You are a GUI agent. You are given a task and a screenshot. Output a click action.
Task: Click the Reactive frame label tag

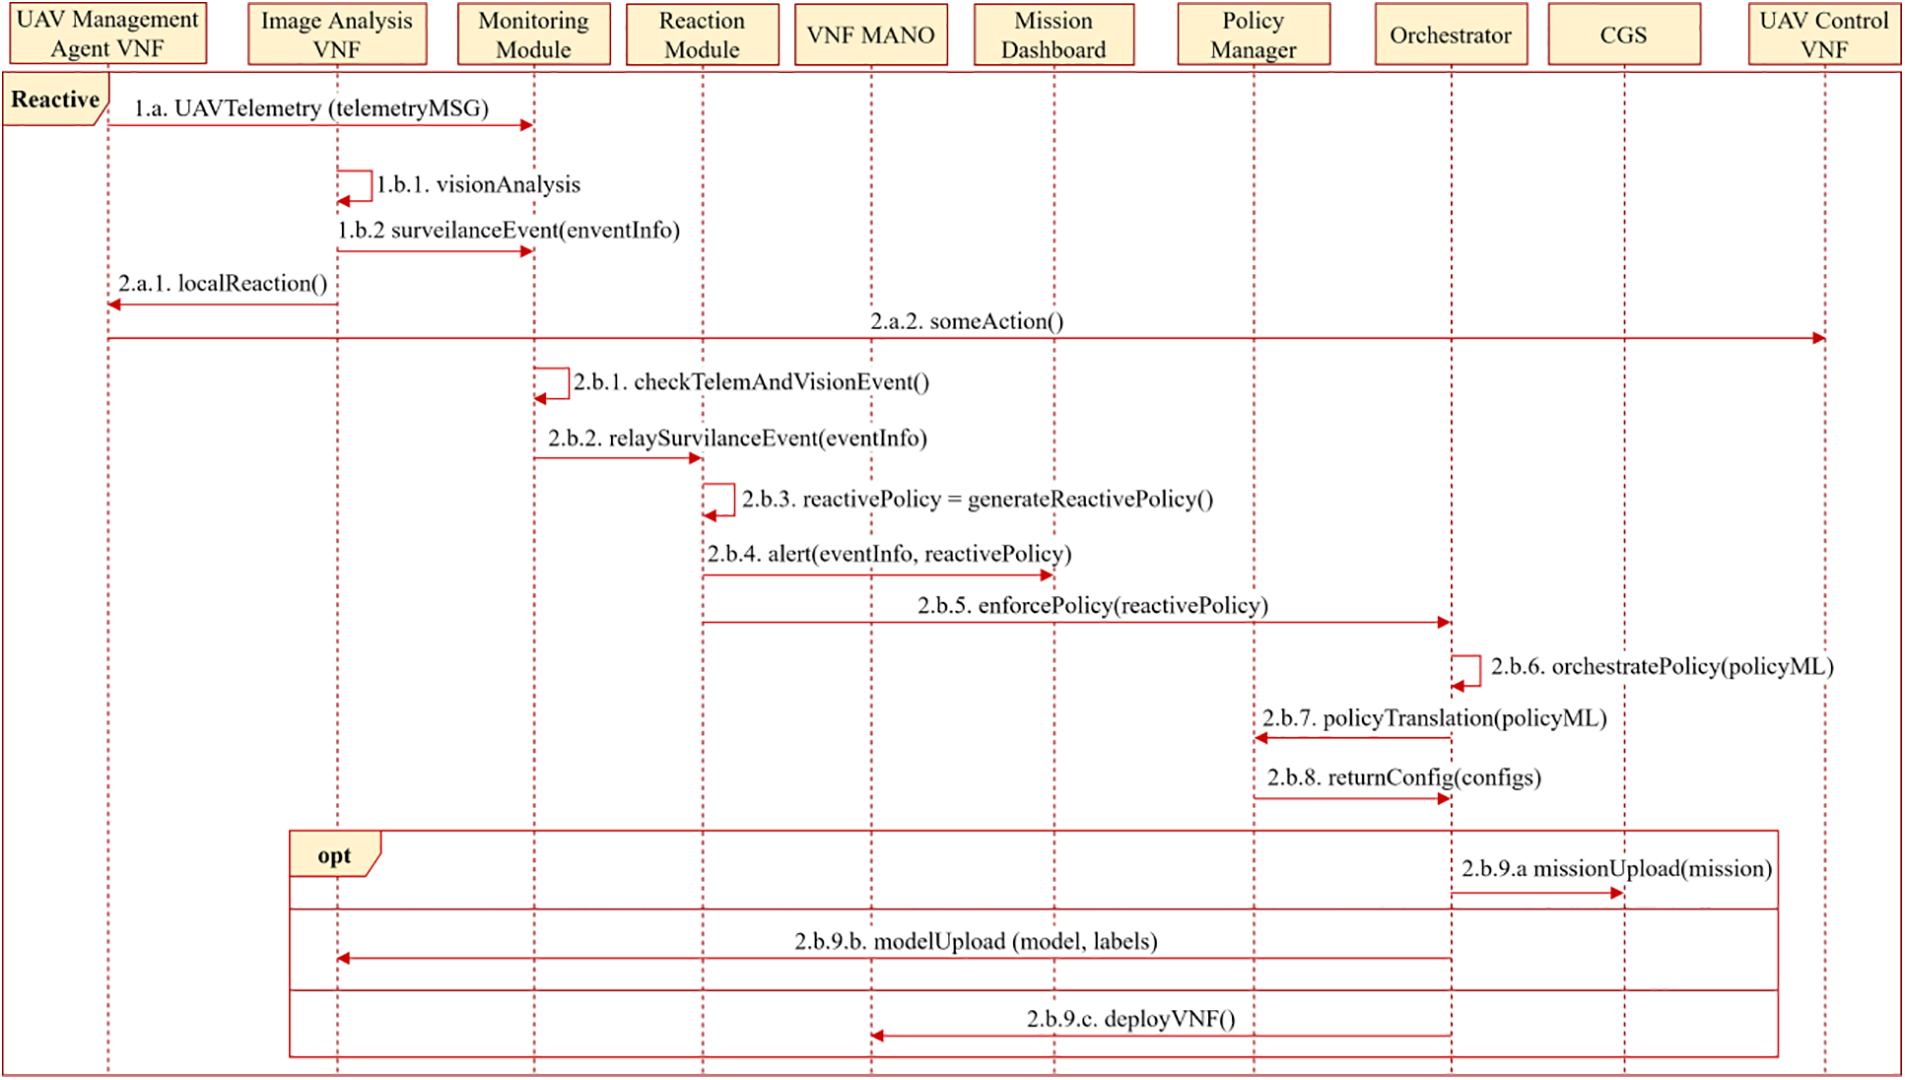pyautogui.click(x=55, y=100)
